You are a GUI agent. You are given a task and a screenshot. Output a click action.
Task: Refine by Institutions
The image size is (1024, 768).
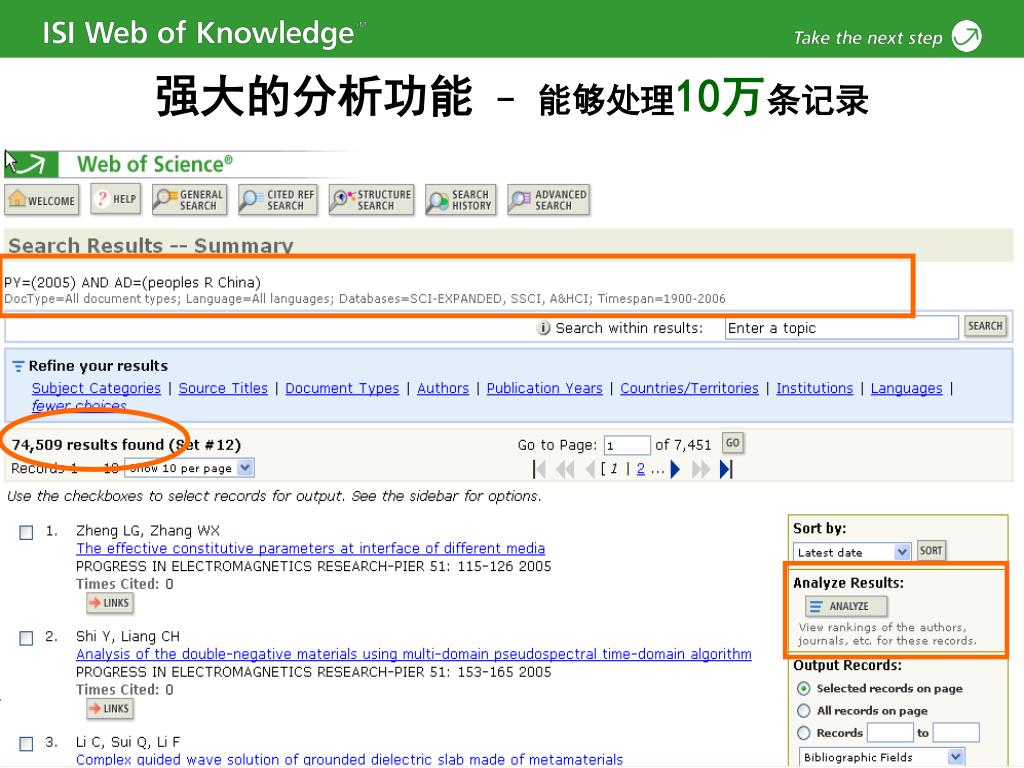pos(814,388)
